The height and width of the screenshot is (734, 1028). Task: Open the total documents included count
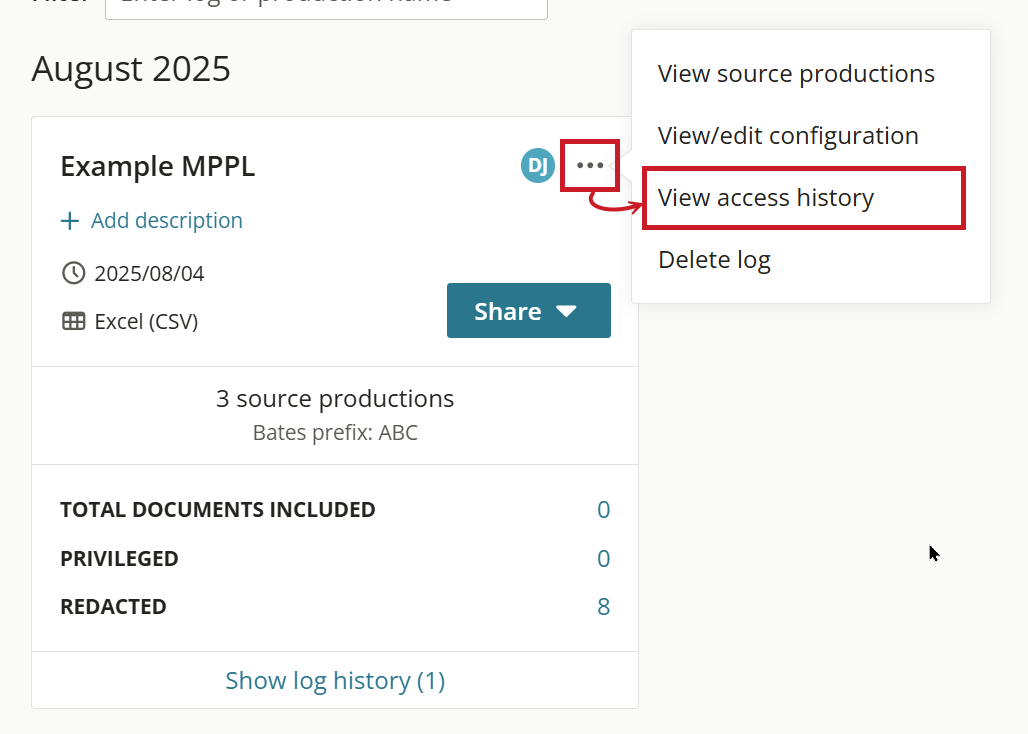[x=603, y=510]
